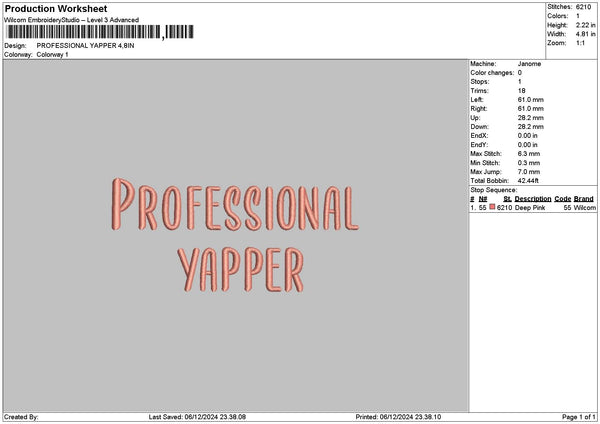Select the Deep Pink stop sequence row
Screen dimensions: 600x424
click(533, 207)
